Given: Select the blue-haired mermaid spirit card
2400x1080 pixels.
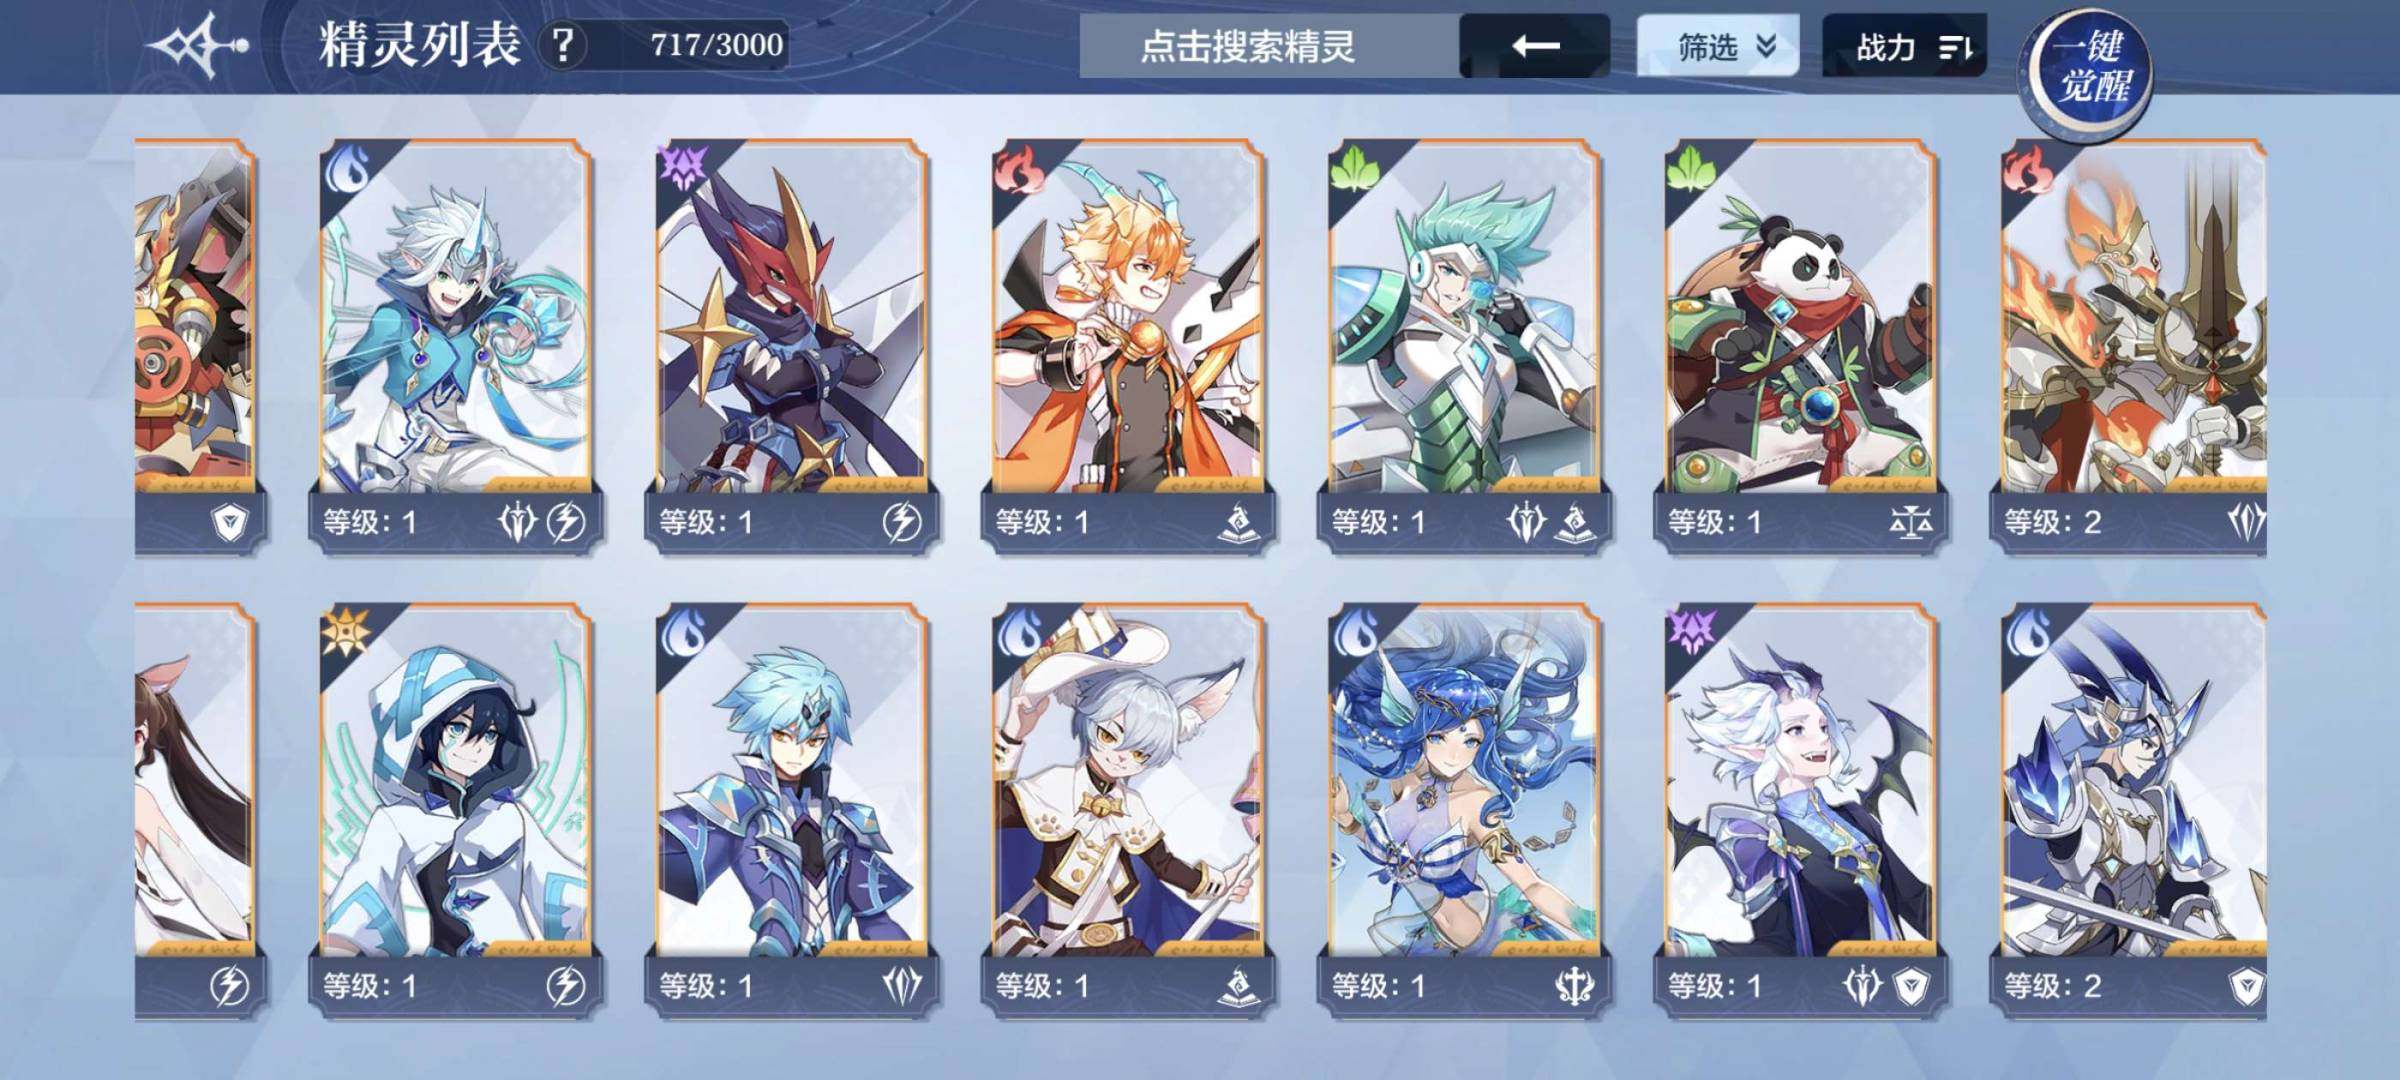Looking at the screenshot, I should click(1465, 810).
